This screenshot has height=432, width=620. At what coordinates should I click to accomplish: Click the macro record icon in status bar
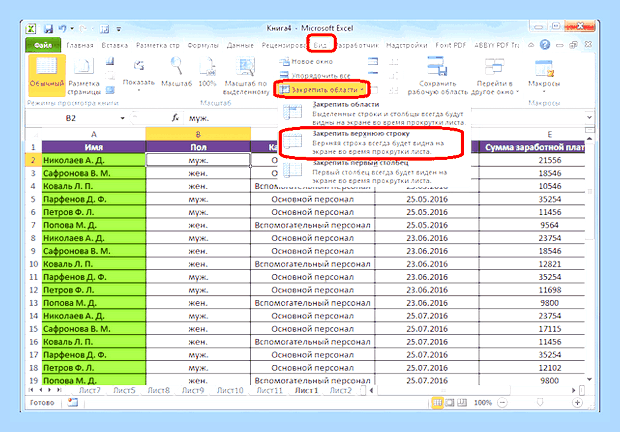point(73,402)
